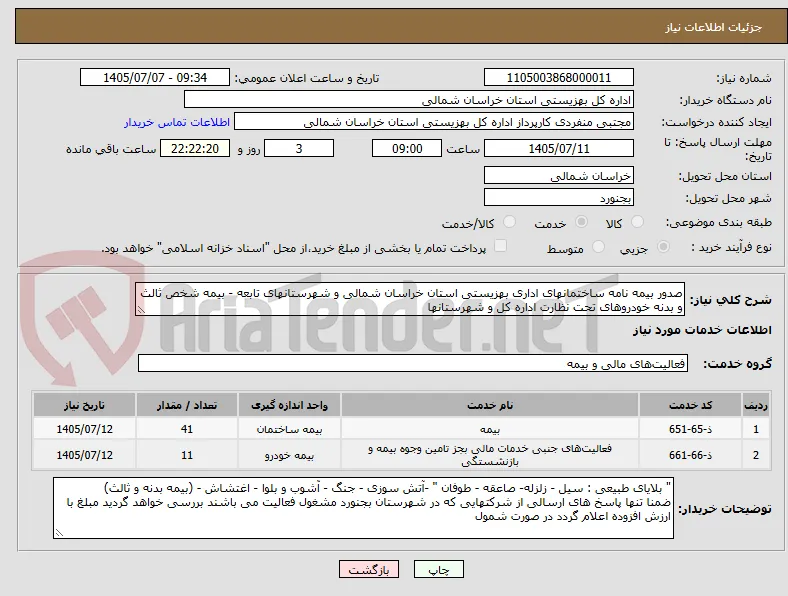This screenshot has height=596, width=788.
Task: Click the تاریخ نیاز column header
Action: tap(84, 405)
